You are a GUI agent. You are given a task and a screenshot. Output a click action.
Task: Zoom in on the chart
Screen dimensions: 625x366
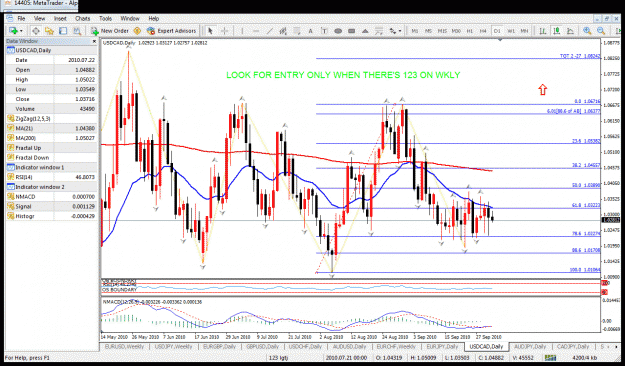pos(587,31)
